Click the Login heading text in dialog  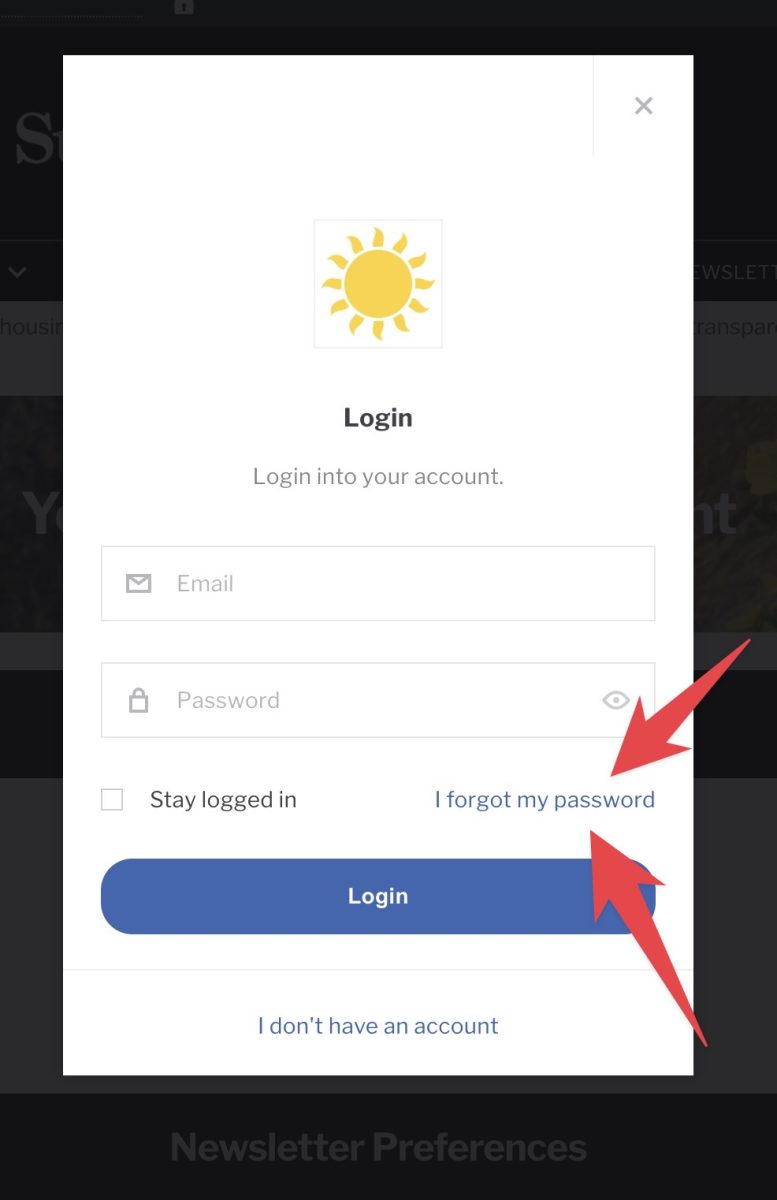(378, 417)
